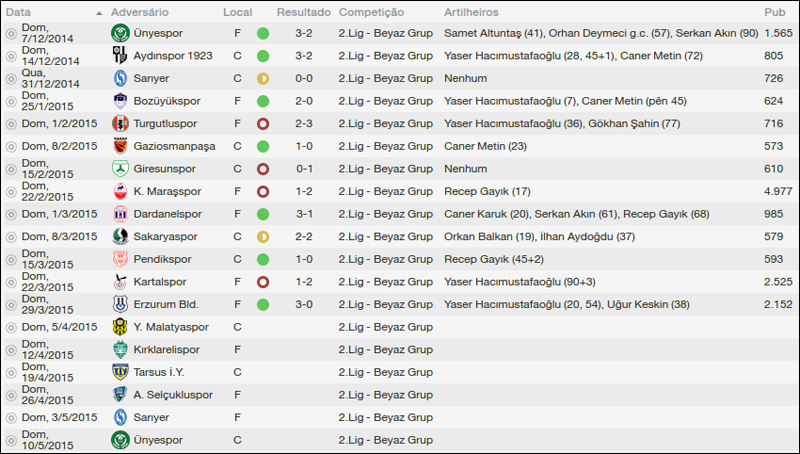Sort the list by Resultado column
The height and width of the screenshot is (454, 800).
(x=304, y=12)
